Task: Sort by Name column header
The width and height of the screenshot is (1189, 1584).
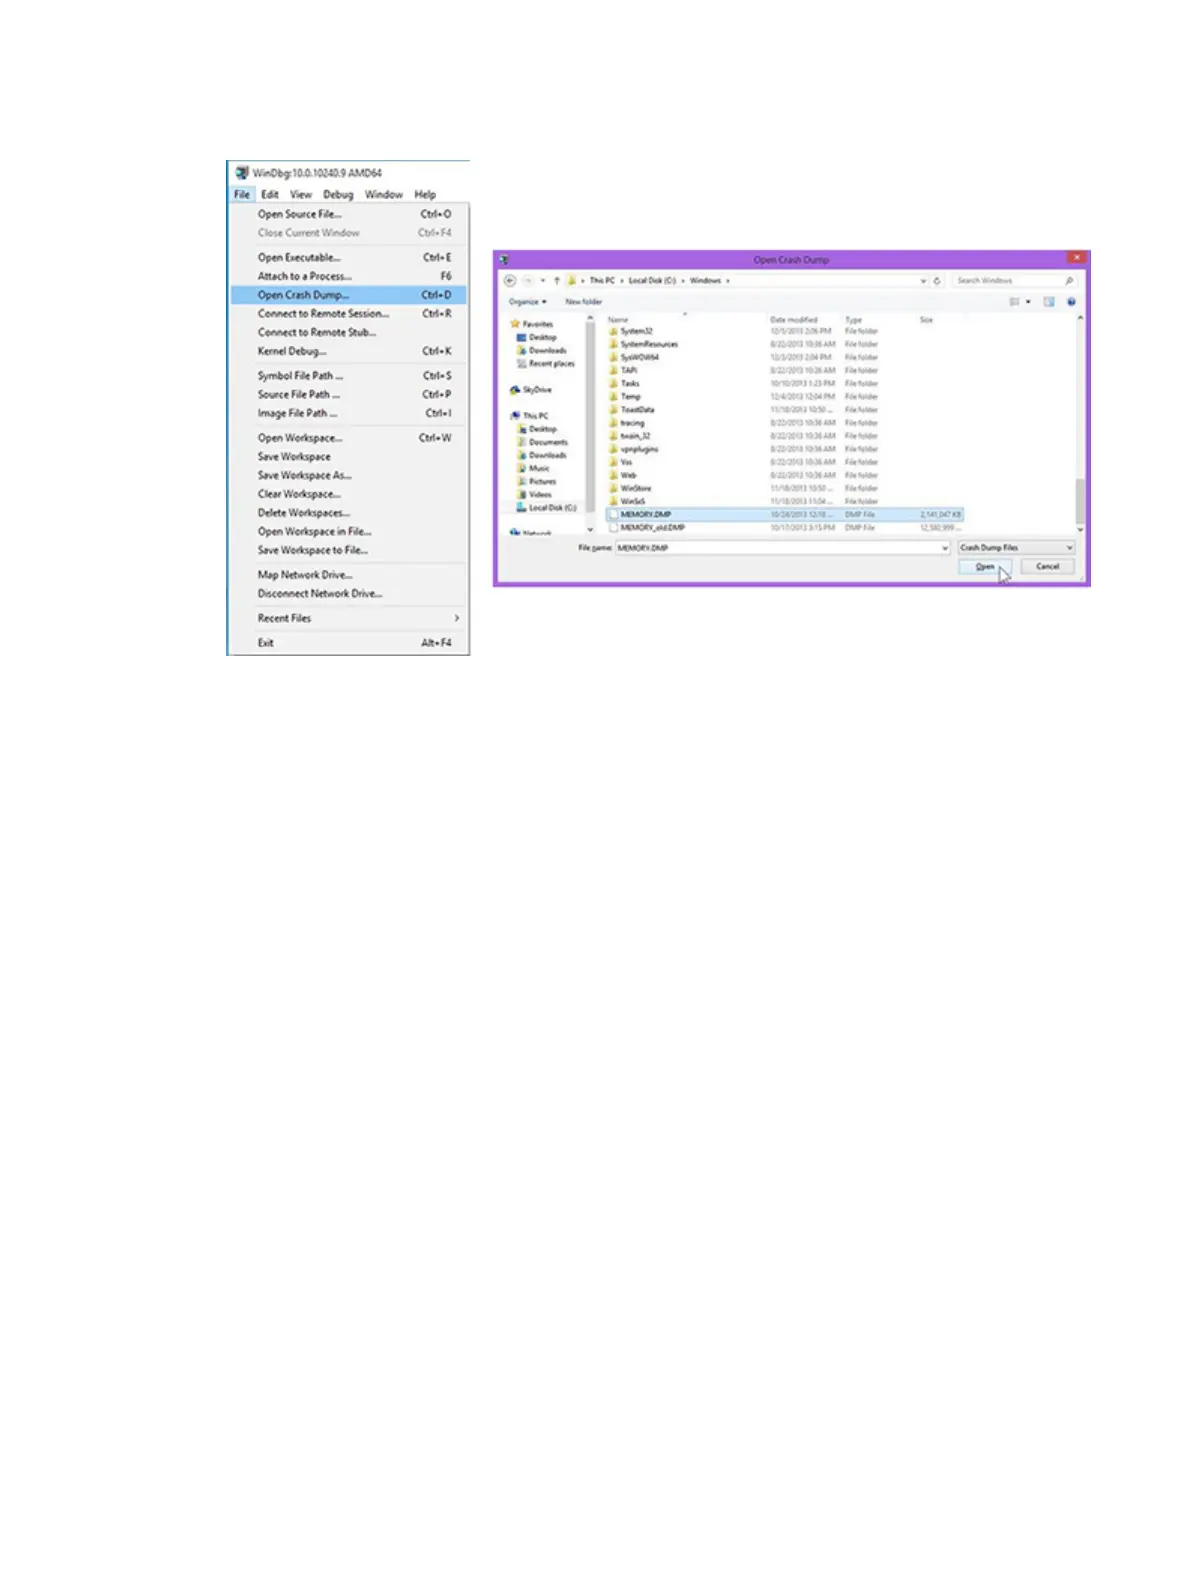Action: point(618,320)
